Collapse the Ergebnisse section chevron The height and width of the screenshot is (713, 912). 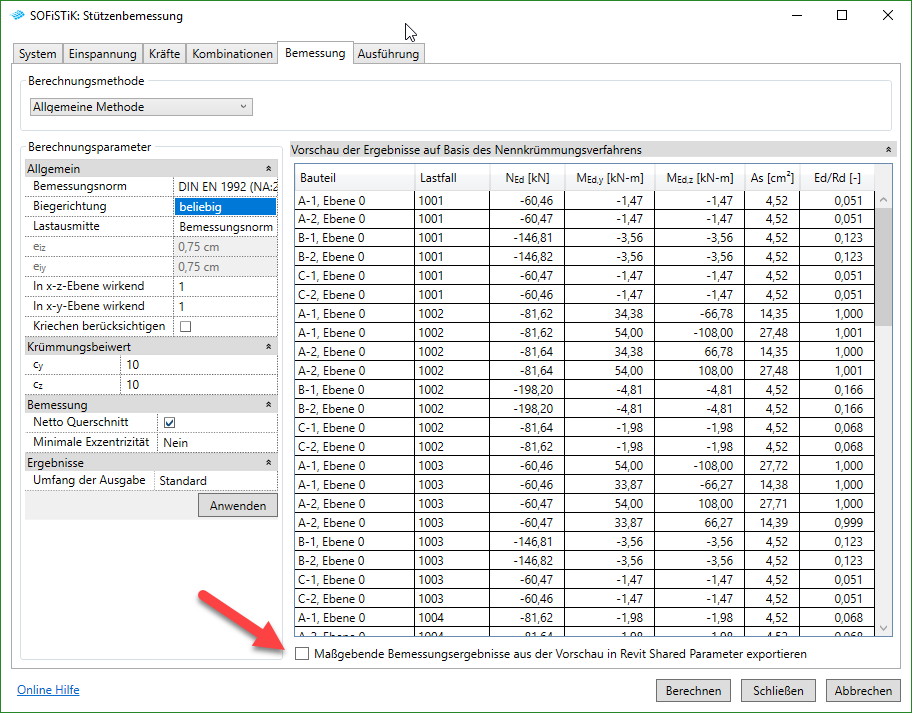[x=268, y=463]
